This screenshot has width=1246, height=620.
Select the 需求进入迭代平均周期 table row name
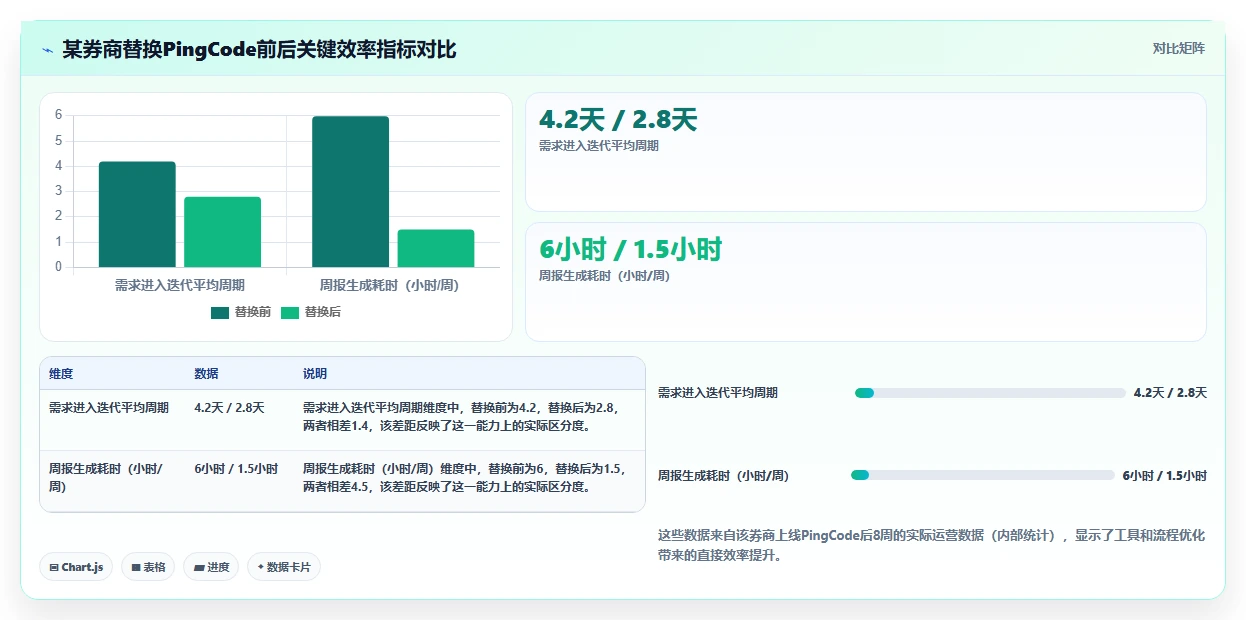[109, 408]
